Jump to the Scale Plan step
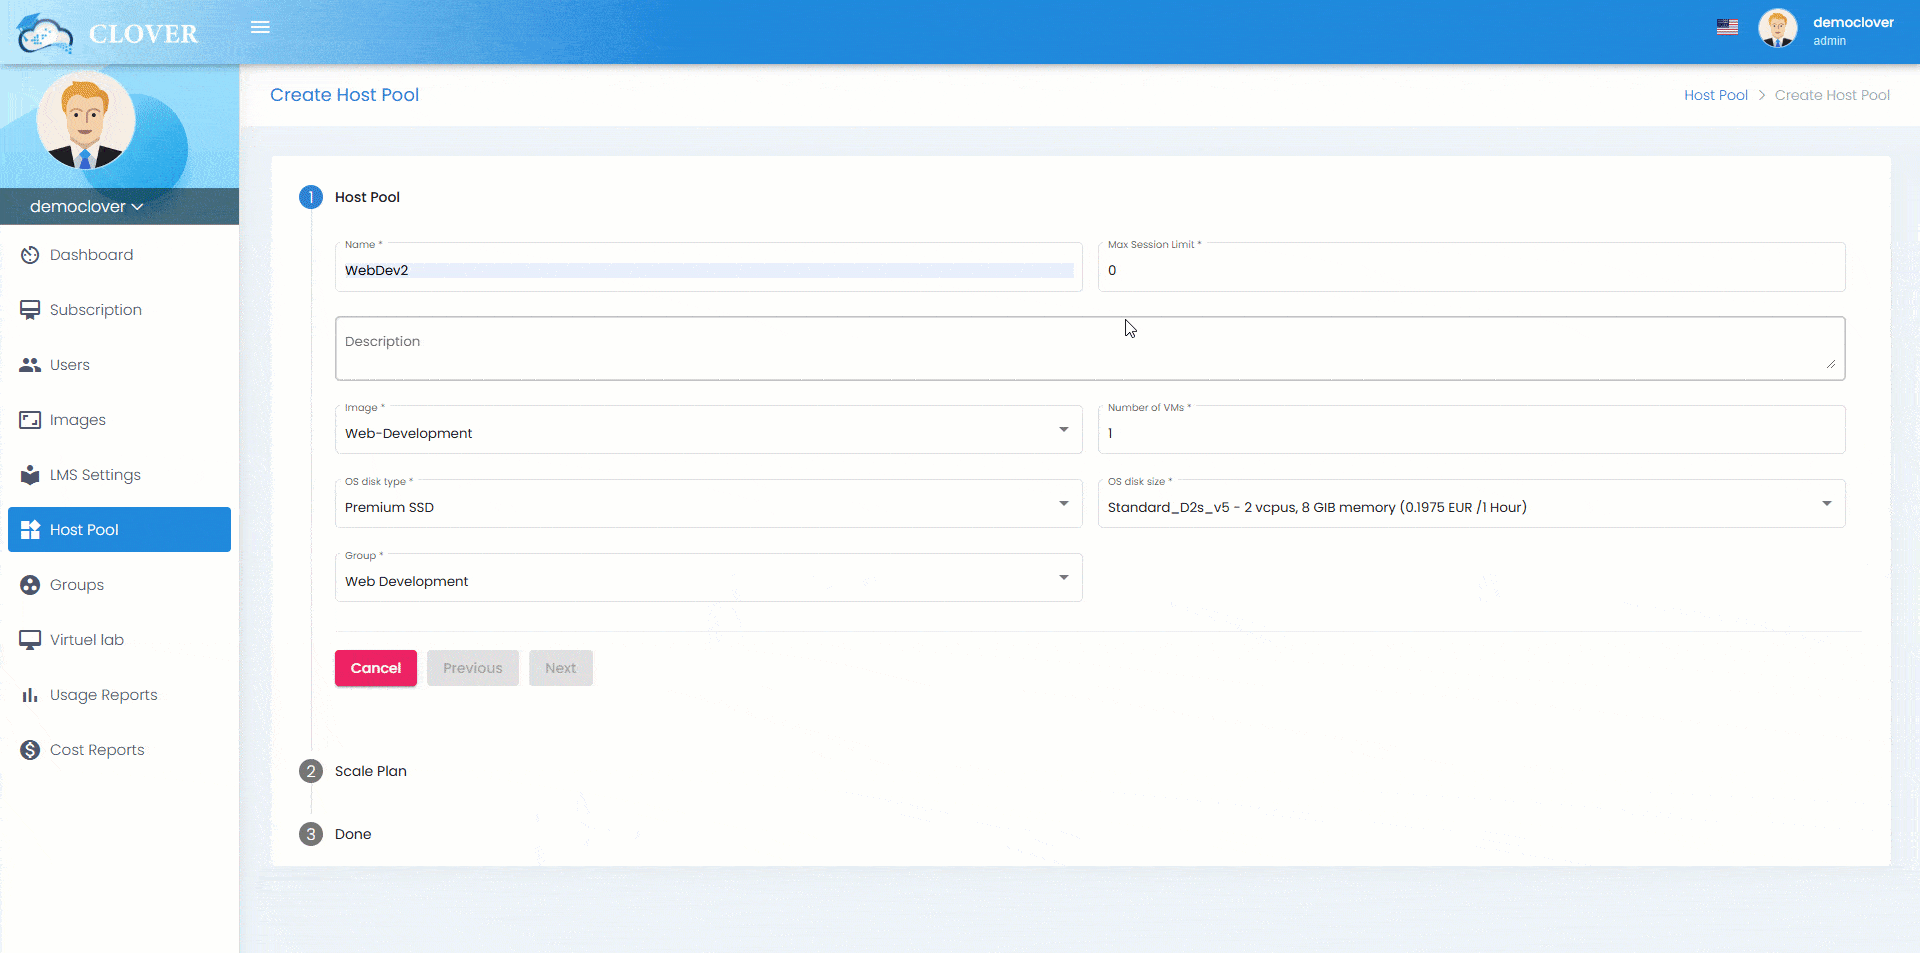The width and height of the screenshot is (1920, 953). pos(370,771)
